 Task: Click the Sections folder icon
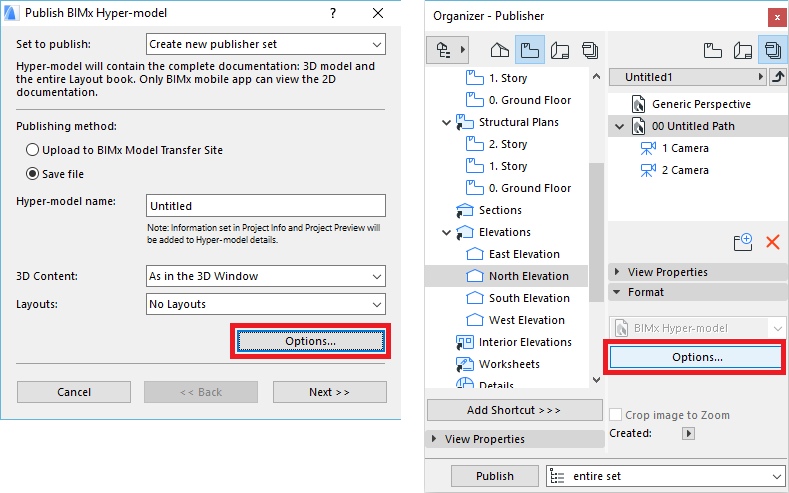(x=465, y=210)
